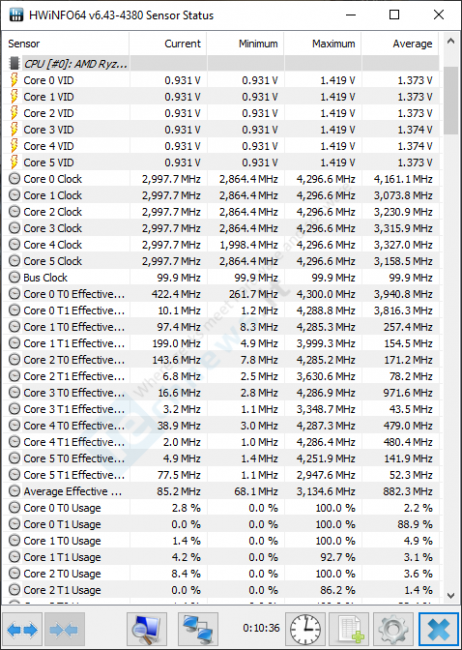The image size is (462, 650).
Task: Reset the elapsed time clock icon
Action: pos(306,630)
